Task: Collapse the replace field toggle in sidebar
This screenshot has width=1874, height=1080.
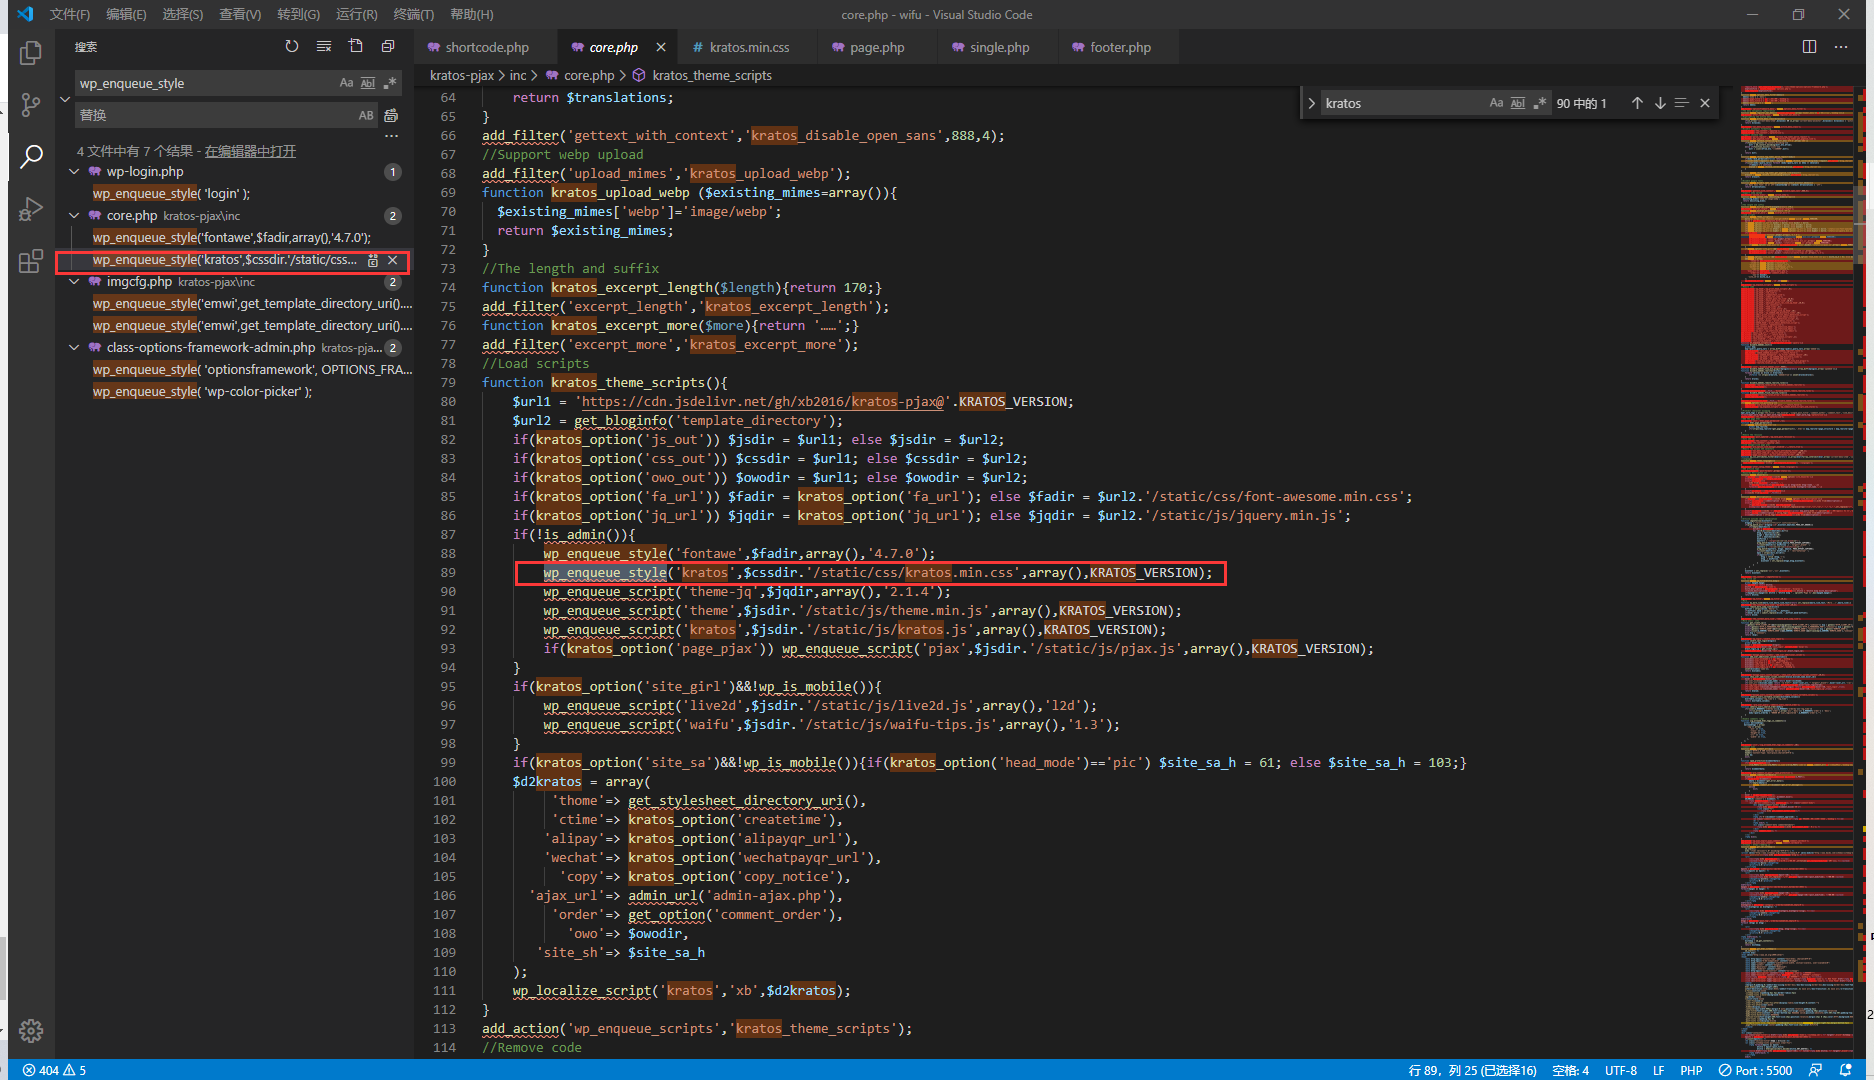Action: (65, 99)
